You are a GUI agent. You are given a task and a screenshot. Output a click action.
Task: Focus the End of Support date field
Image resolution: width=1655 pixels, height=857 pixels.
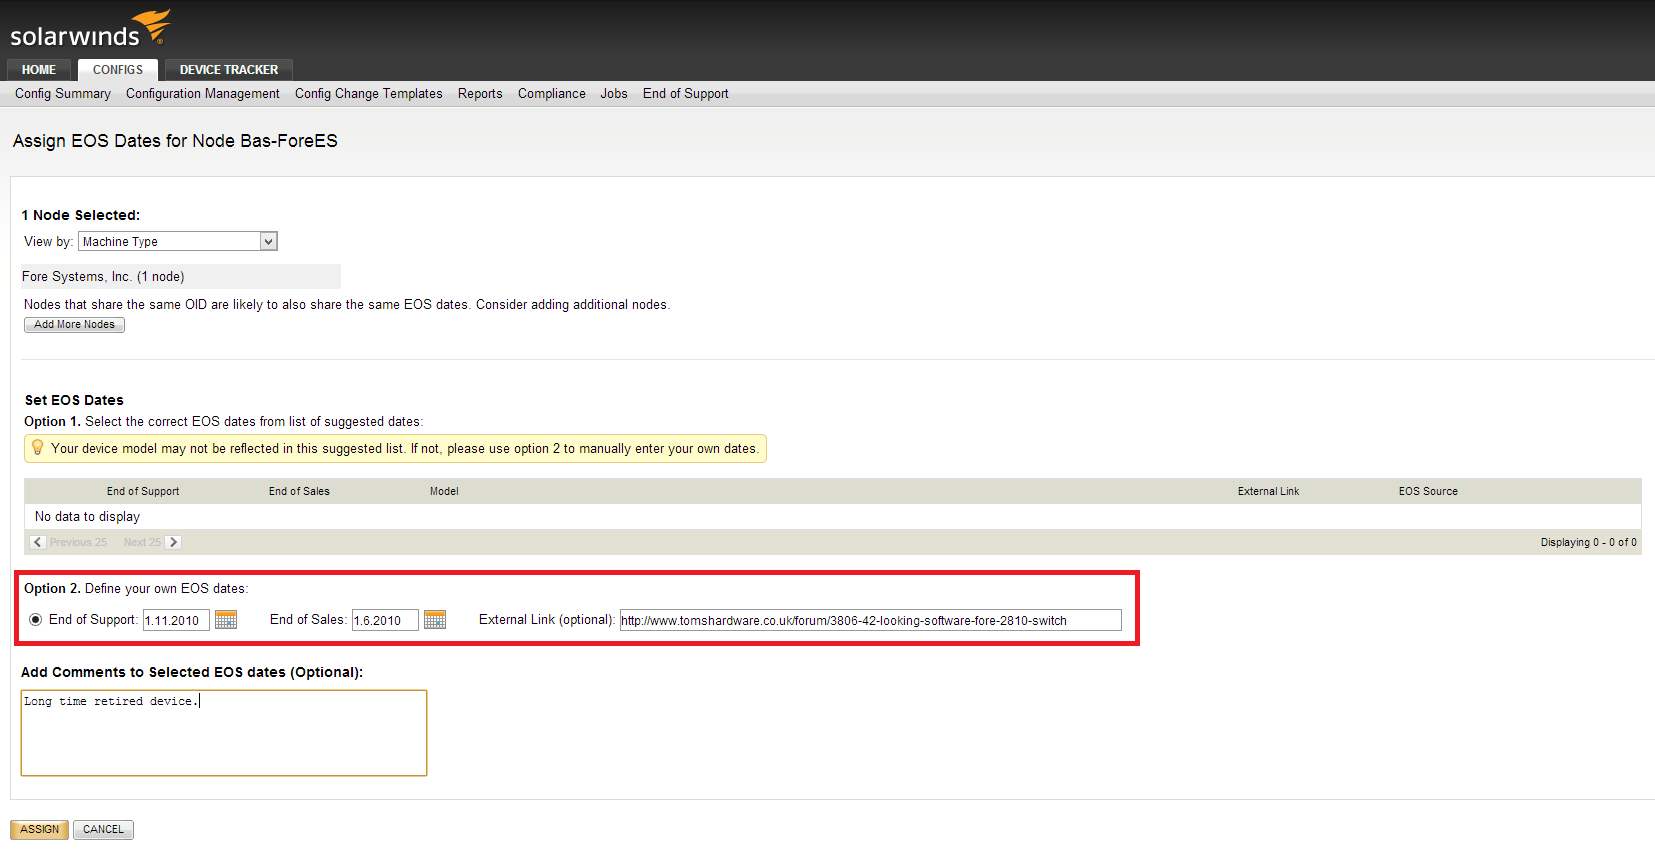pyautogui.click(x=176, y=620)
